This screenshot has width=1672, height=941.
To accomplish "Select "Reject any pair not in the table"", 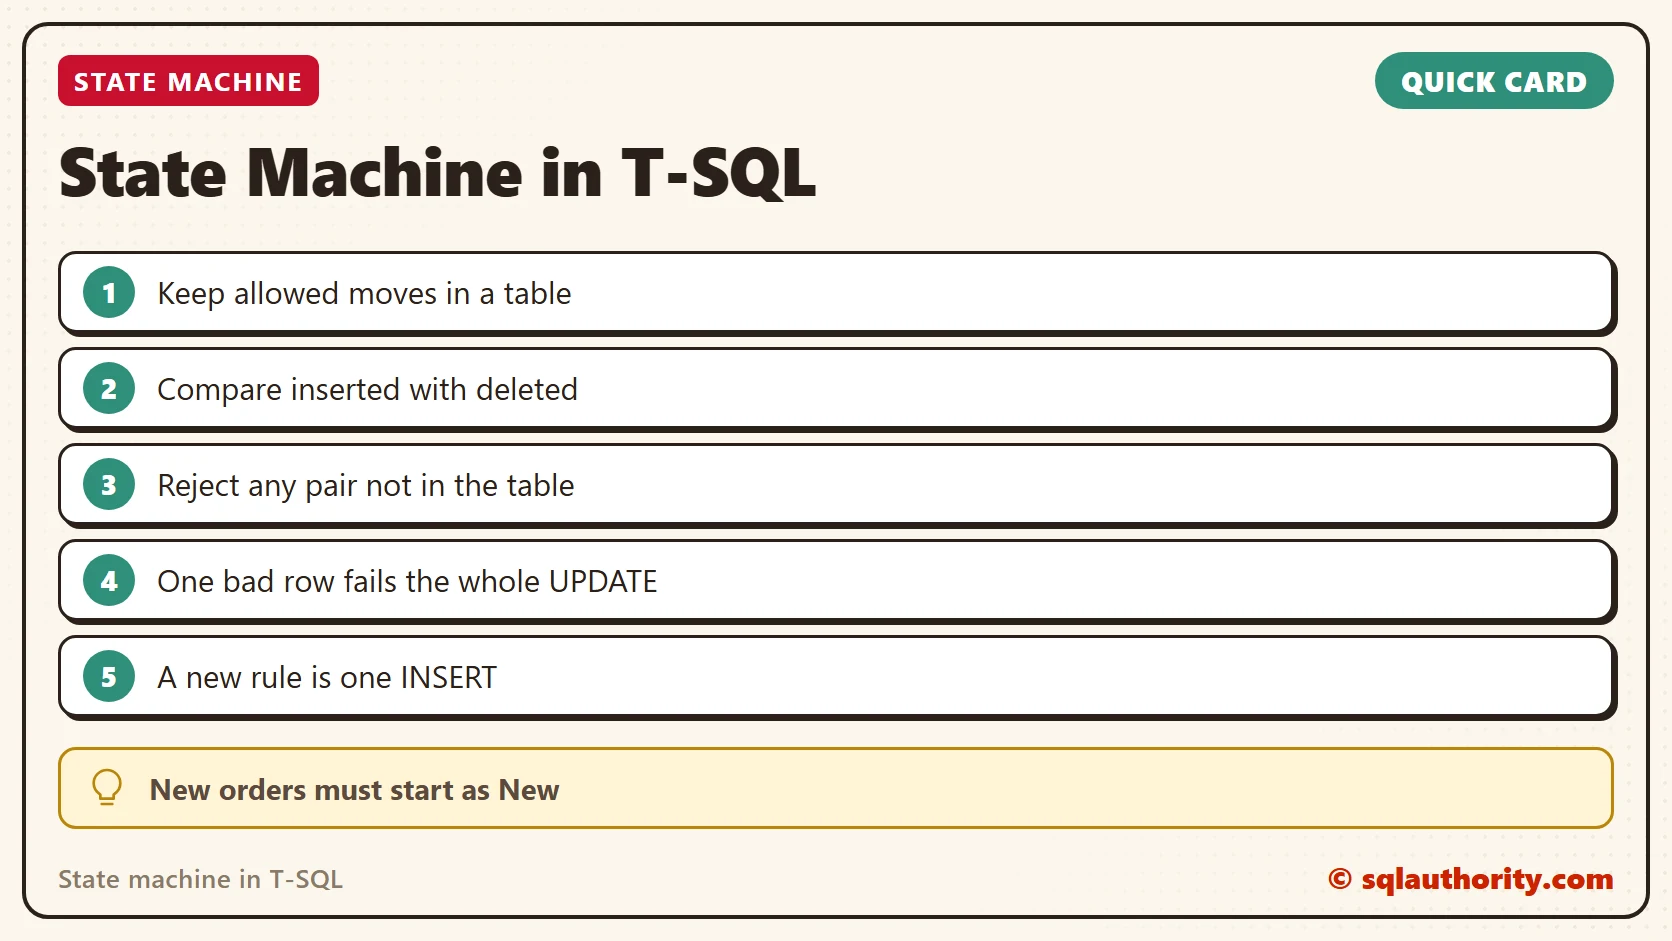I will click(366, 486).
